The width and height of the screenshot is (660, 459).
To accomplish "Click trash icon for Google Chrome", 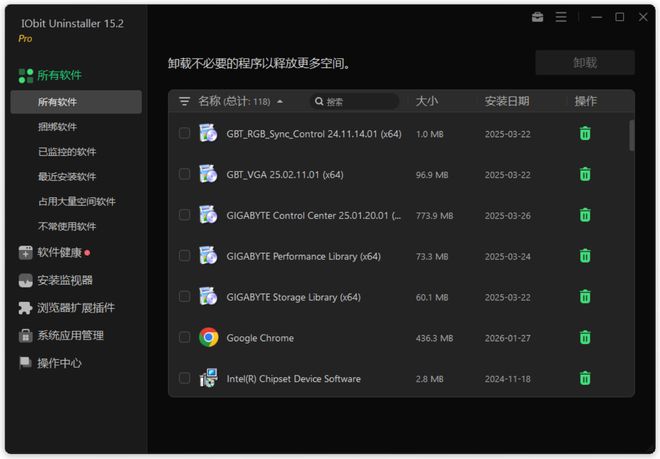I will tap(585, 338).
